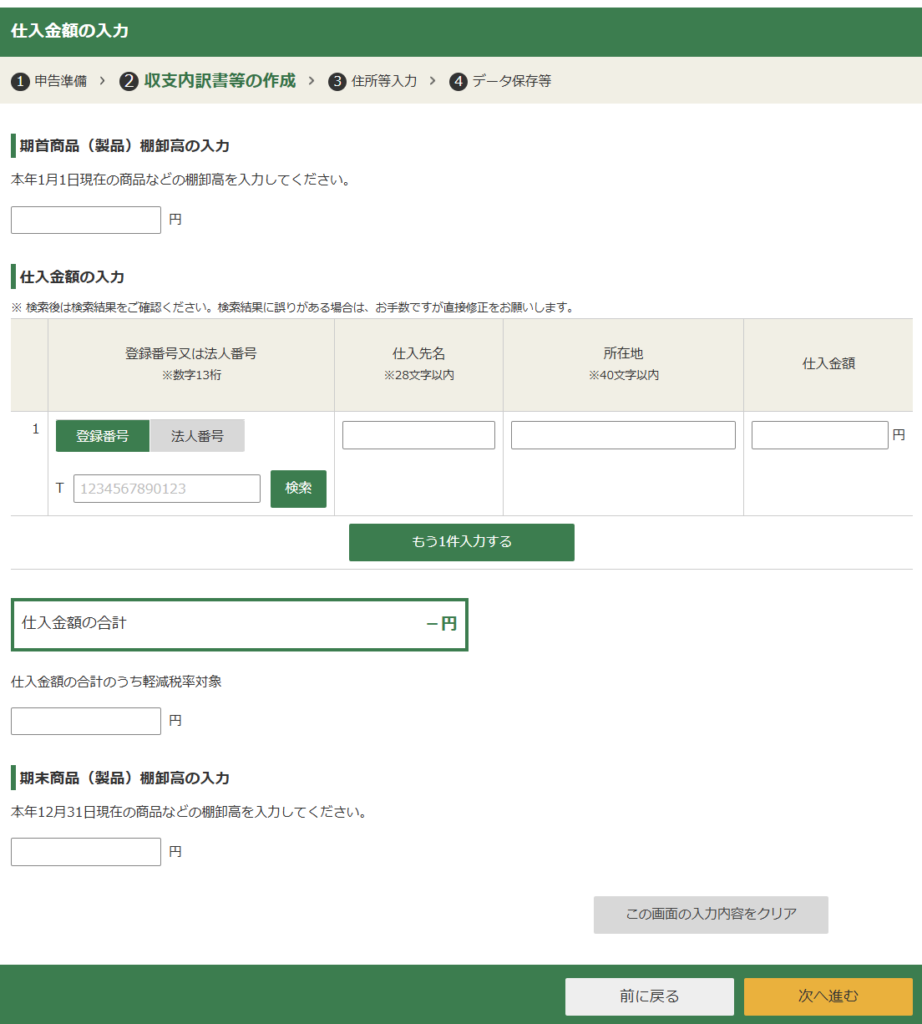Add another entry with もう1件入力する
The image size is (922, 1024).
pyautogui.click(x=462, y=542)
